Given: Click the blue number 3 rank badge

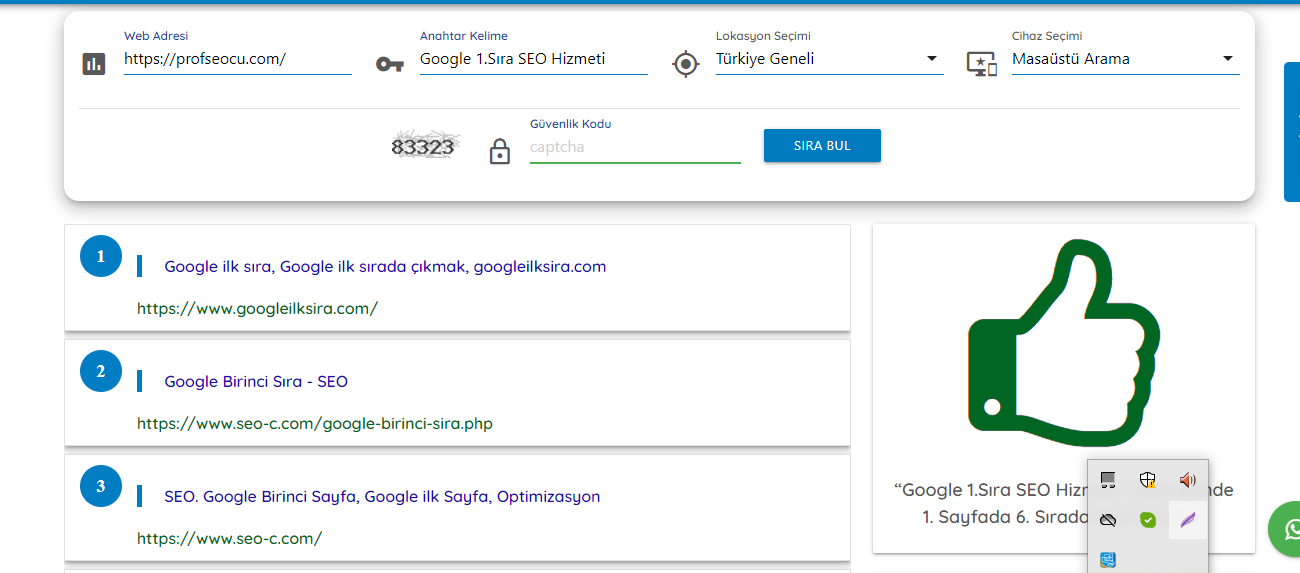Looking at the screenshot, I should tap(101, 486).
